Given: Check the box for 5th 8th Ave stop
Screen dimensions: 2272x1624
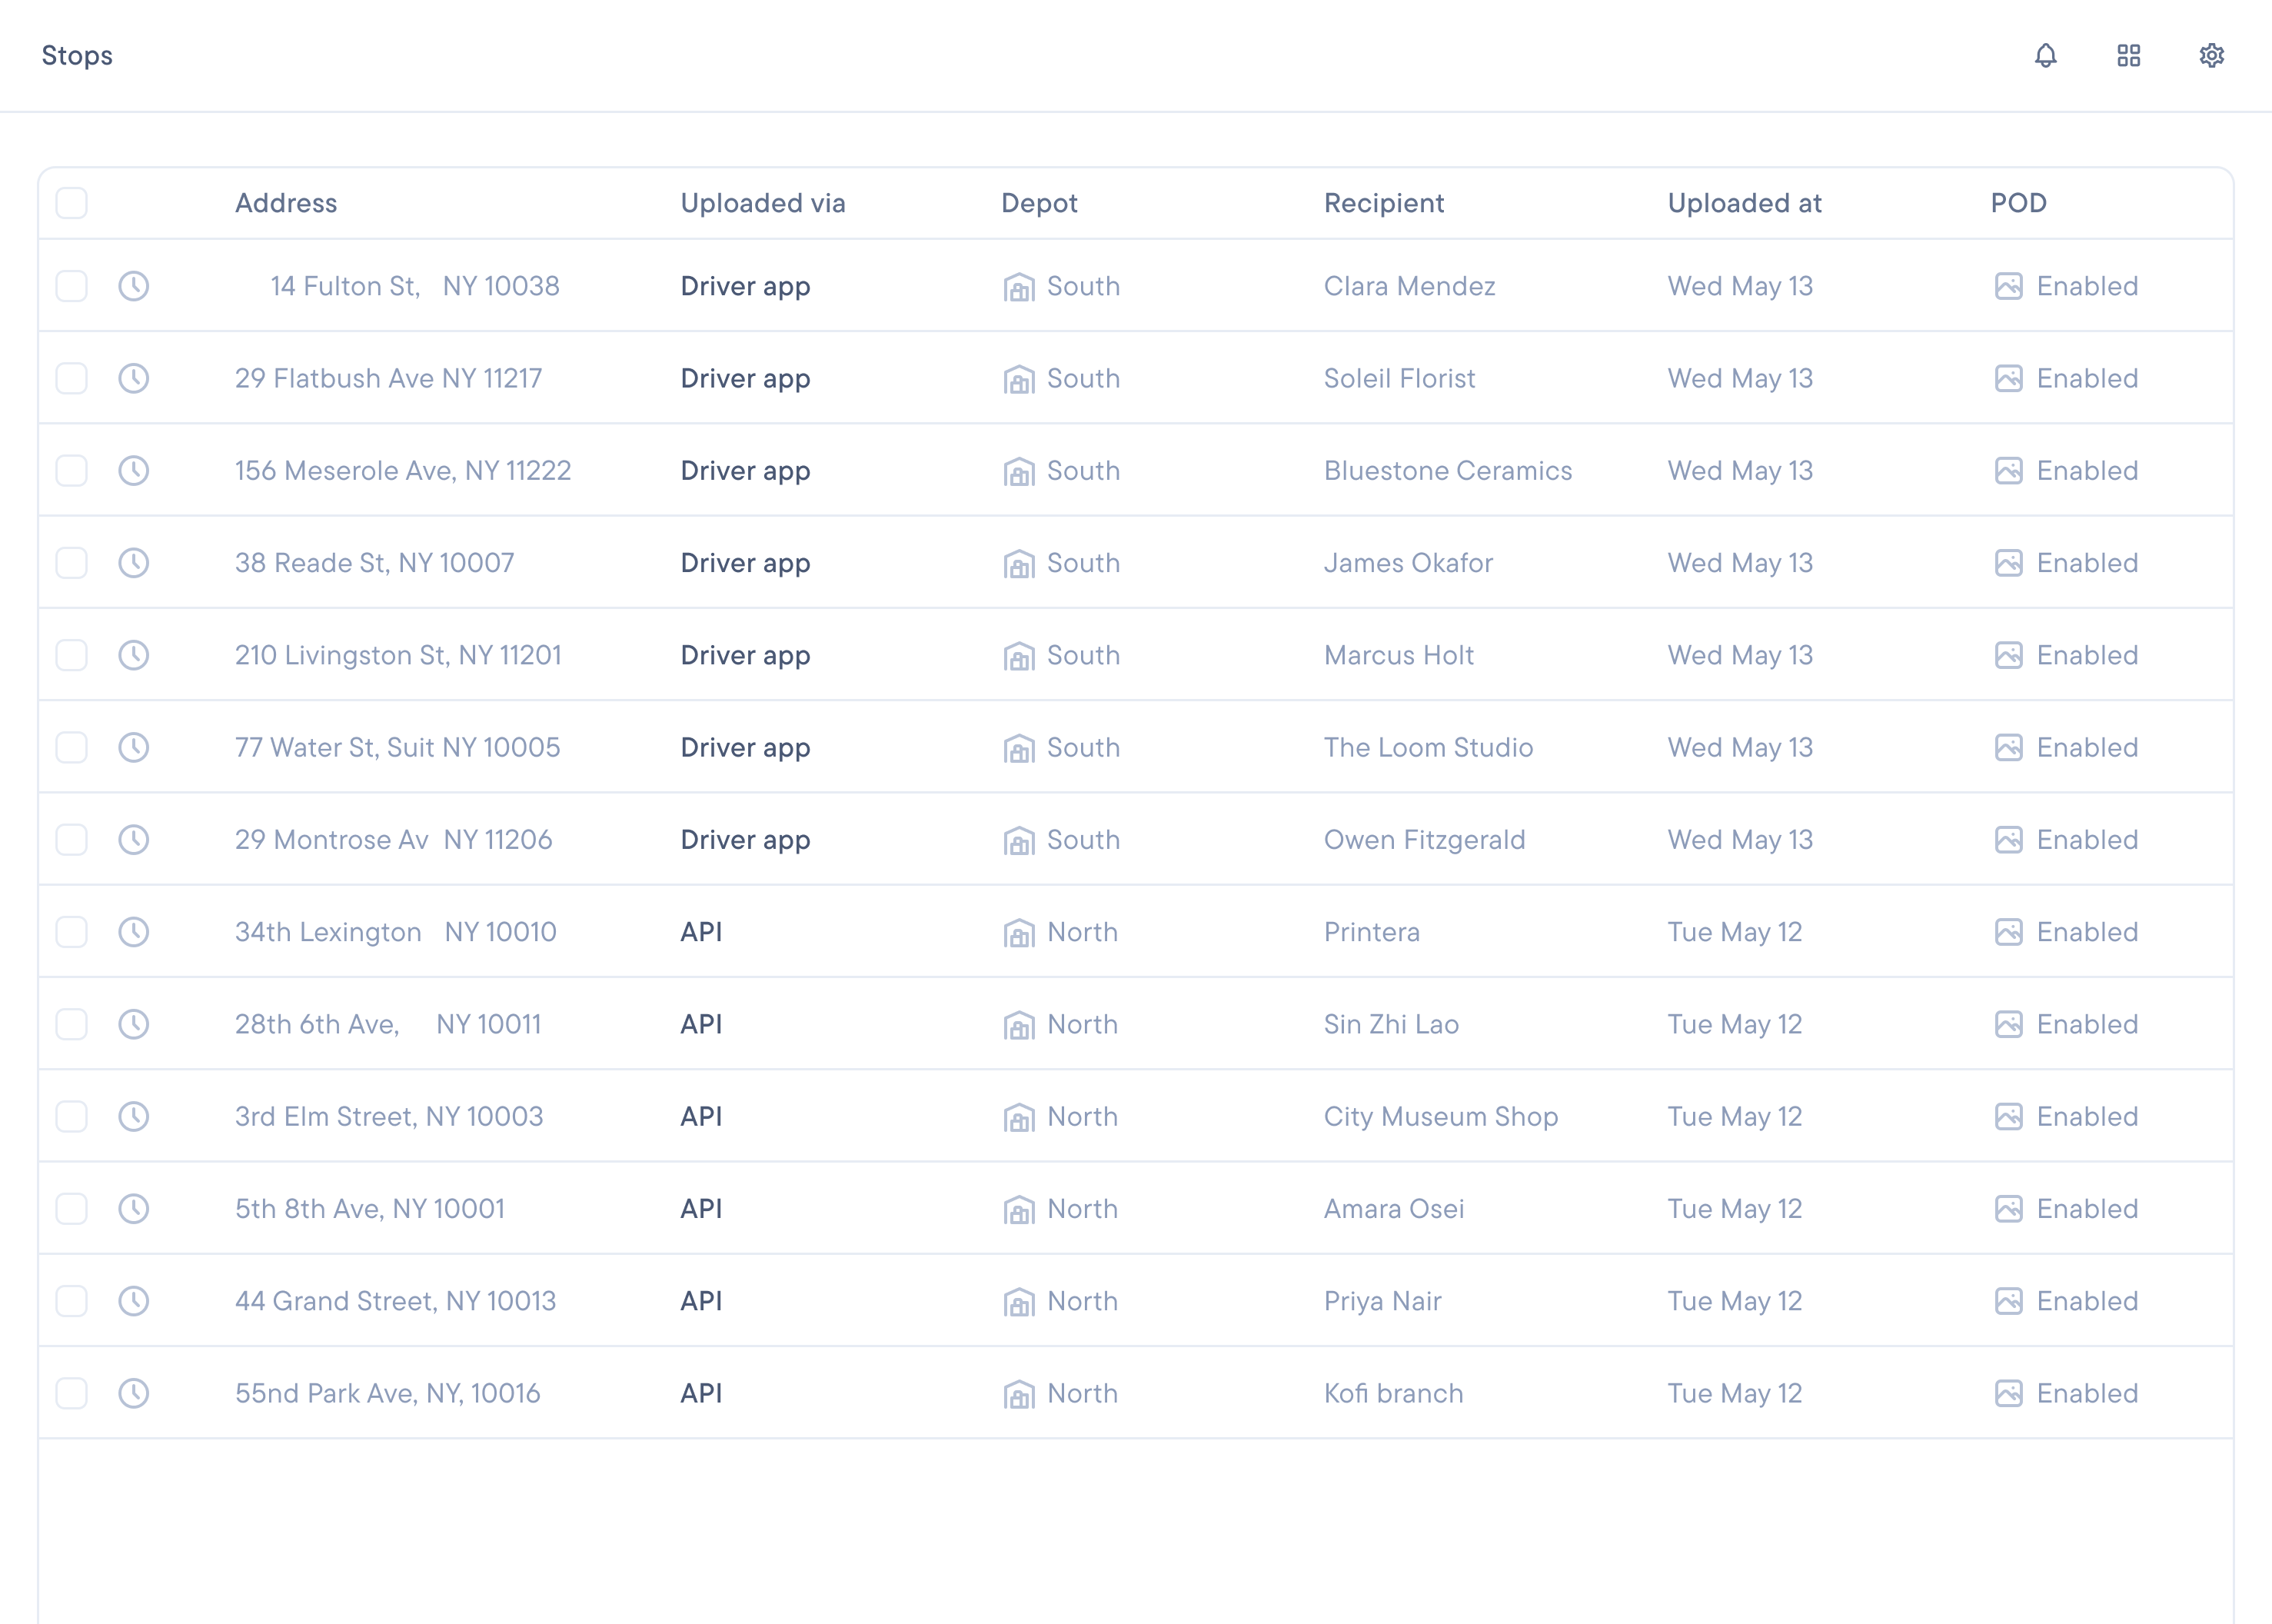Looking at the screenshot, I should click(71, 1208).
